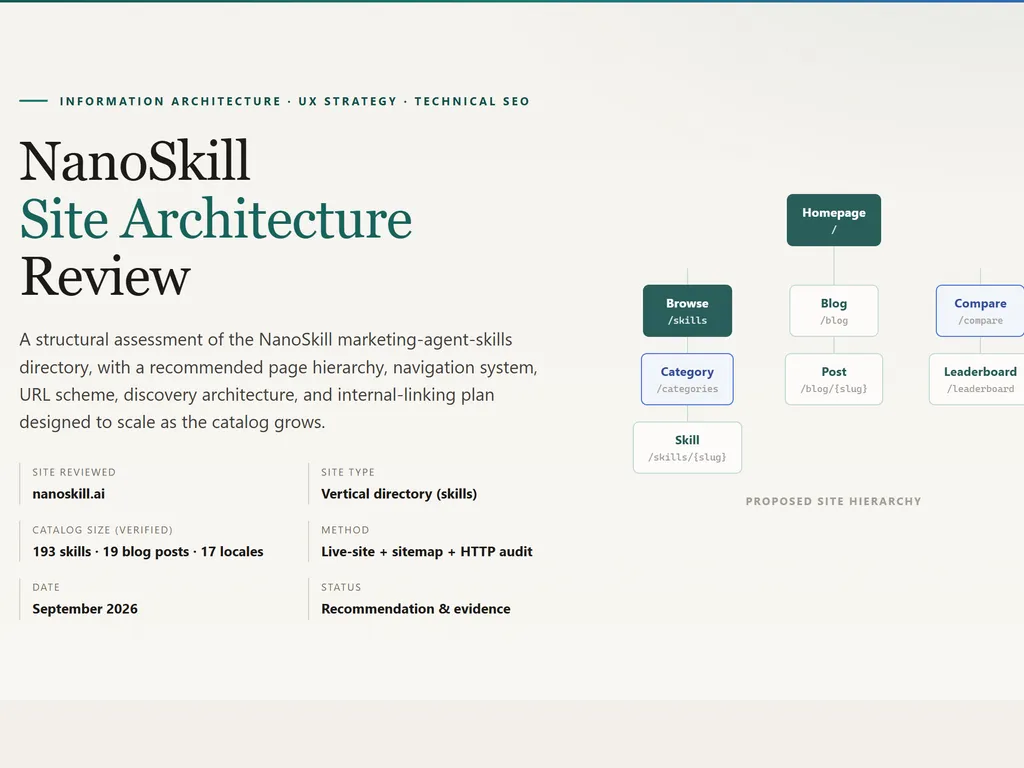1024x768 pixels.
Task: Click the 'CATALOG SIZE (VERIFIED)' label
Action: coord(103,530)
